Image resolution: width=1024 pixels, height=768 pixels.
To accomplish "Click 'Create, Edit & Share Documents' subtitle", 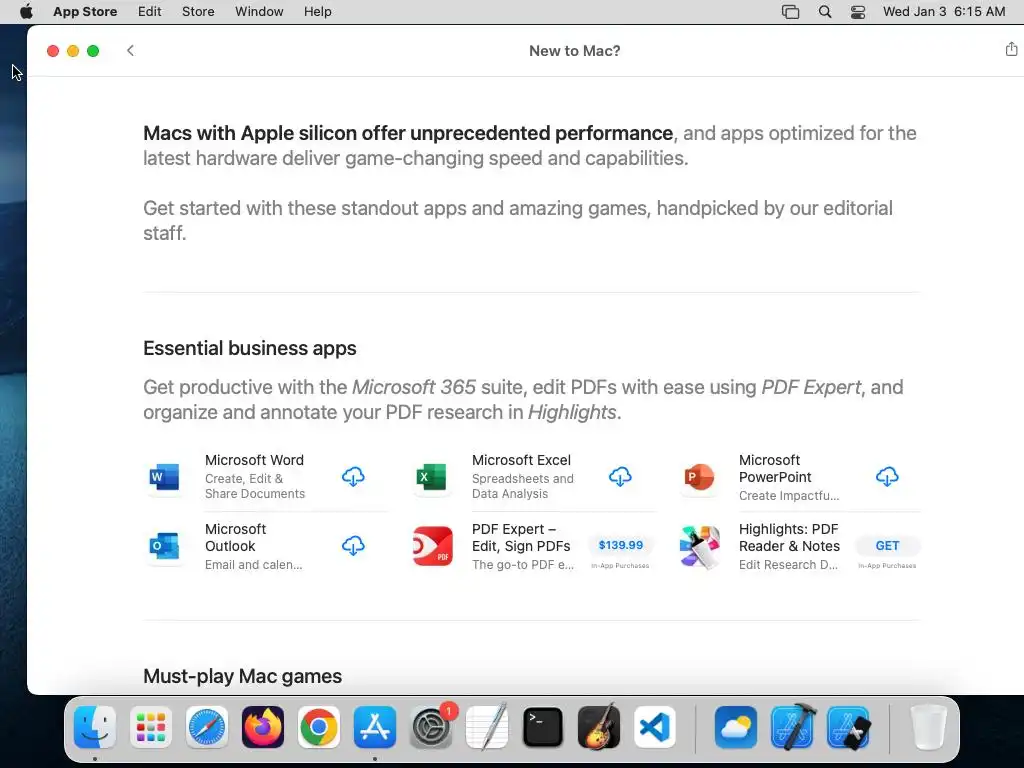I will 255,486.
